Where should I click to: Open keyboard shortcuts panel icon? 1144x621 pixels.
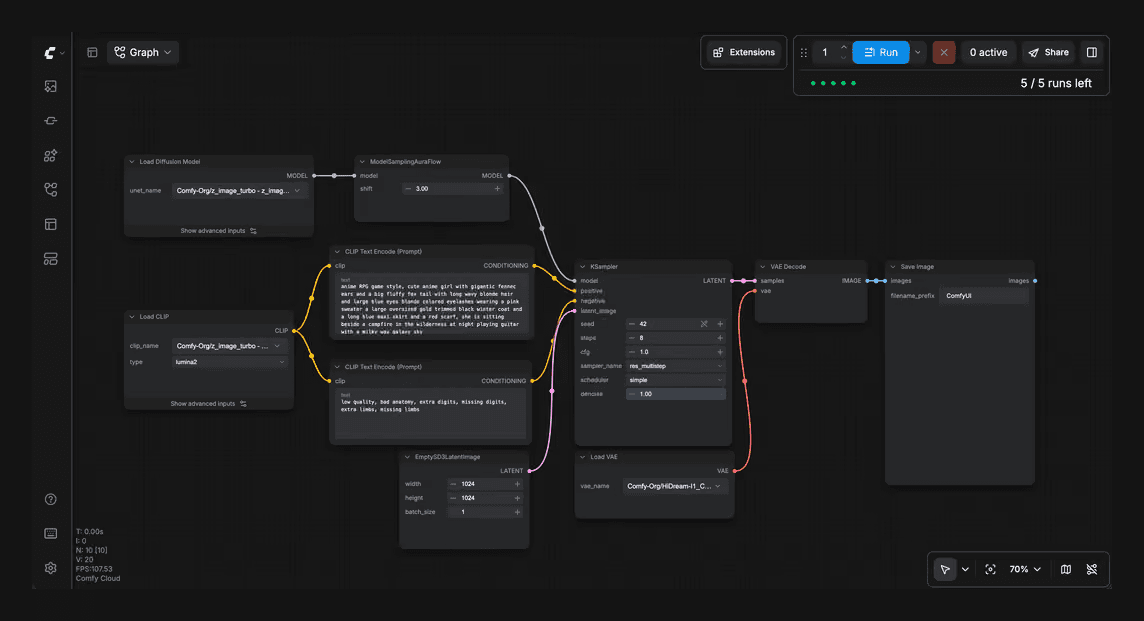50,533
